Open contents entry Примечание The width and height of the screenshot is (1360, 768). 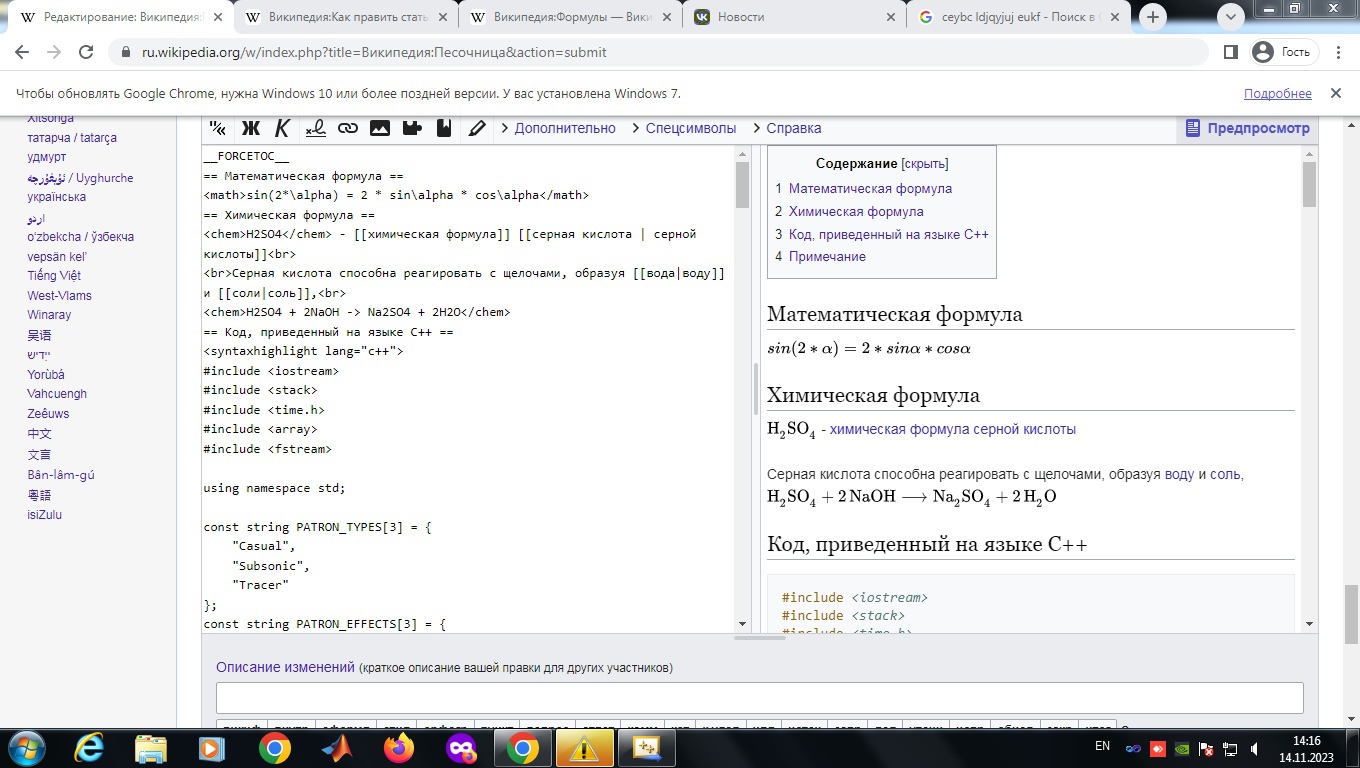(x=827, y=256)
